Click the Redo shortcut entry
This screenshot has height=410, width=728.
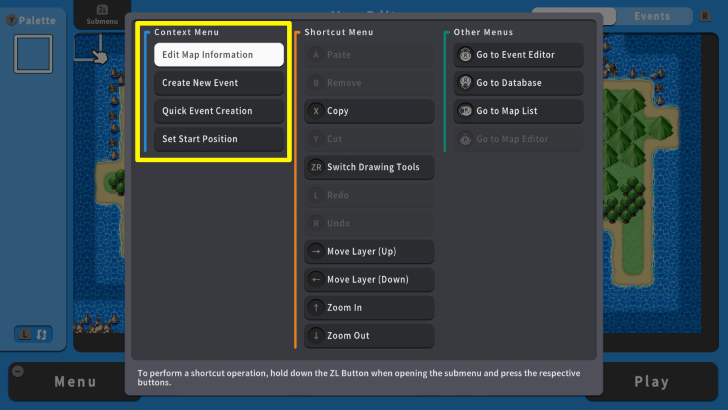click(x=369, y=195)
